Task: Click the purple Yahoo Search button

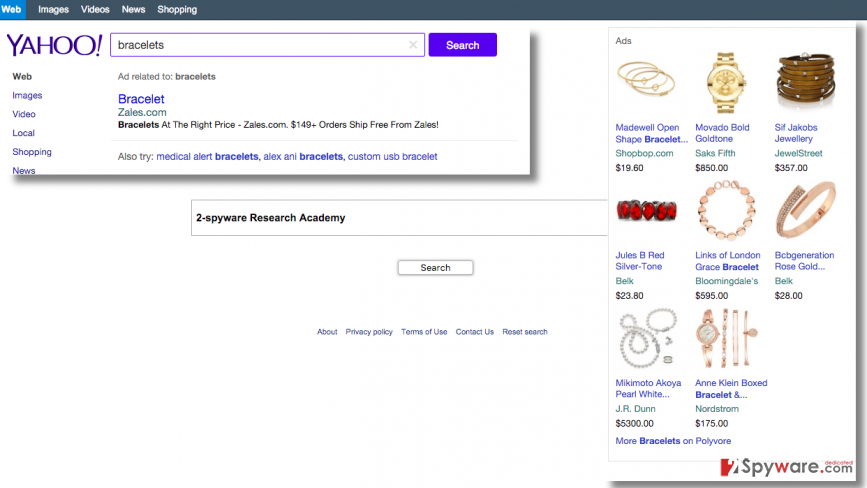Action: [x=462, y=45]
